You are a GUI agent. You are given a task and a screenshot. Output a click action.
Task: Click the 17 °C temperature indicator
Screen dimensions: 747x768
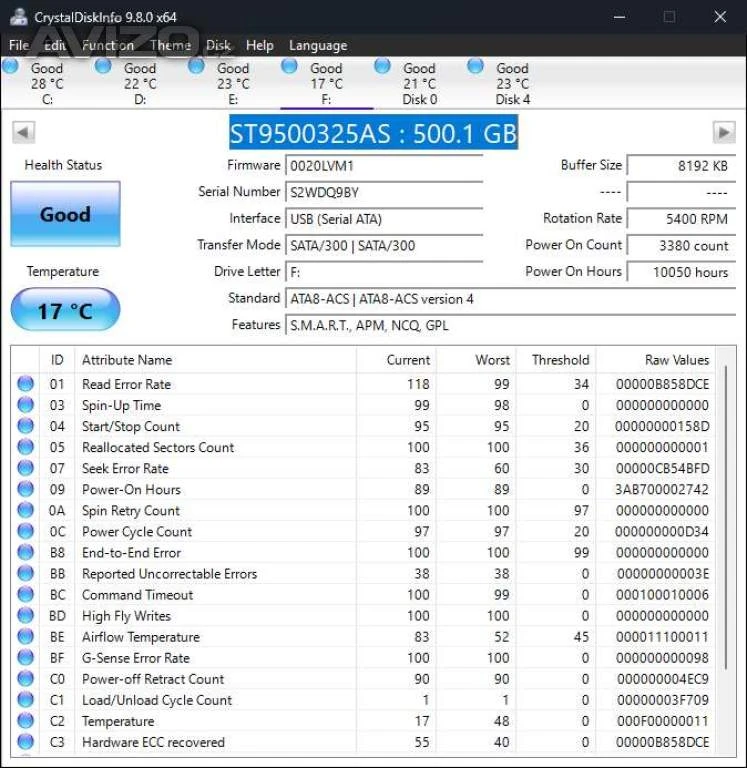[x=65, y=310]
